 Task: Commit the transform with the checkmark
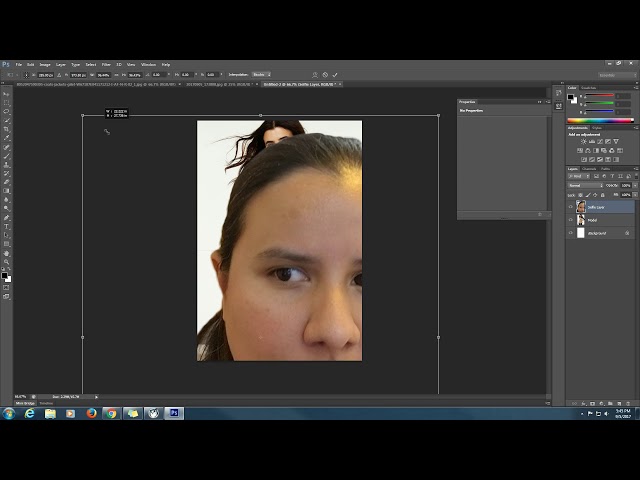[x=335, y=75]
